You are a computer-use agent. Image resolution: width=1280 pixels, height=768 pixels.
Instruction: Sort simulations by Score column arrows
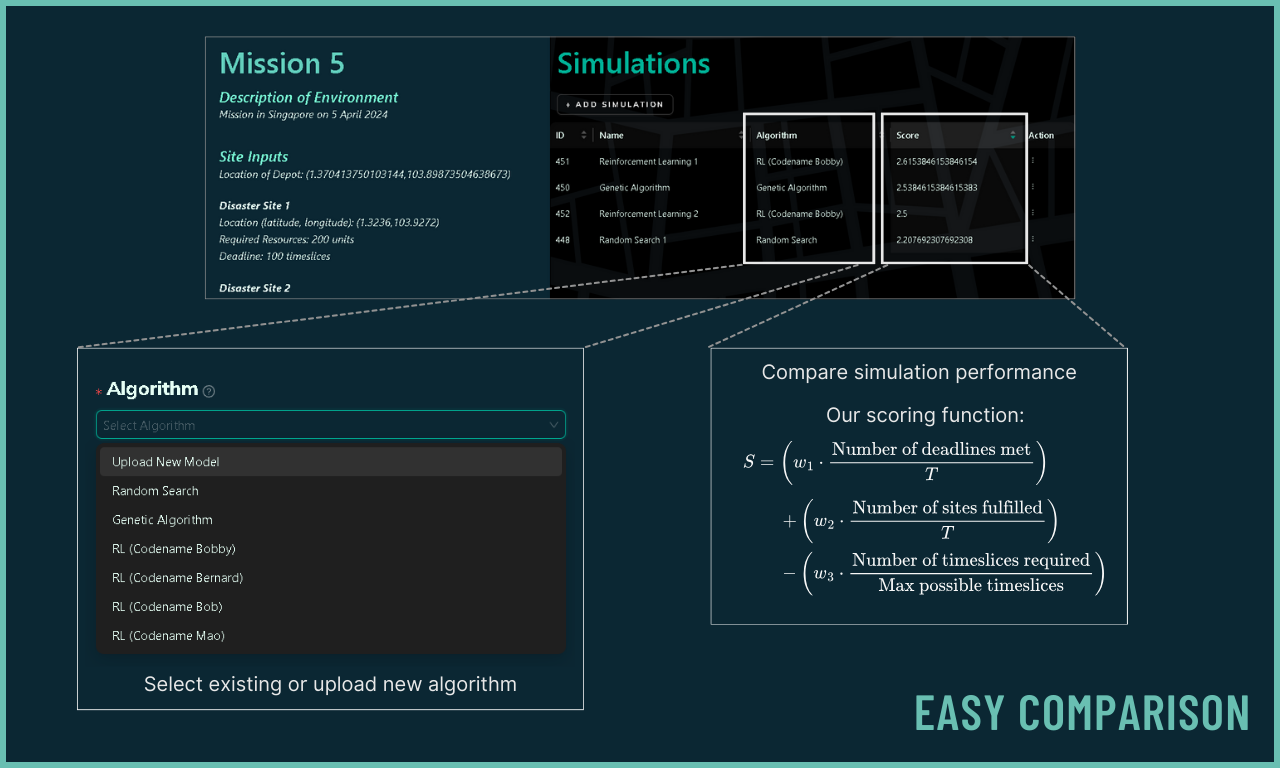tap(1012, 135)
